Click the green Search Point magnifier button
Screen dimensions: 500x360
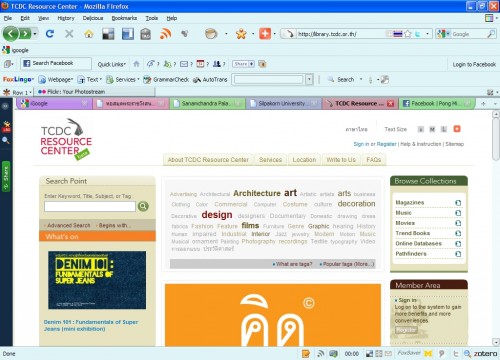tap(143, 206)
